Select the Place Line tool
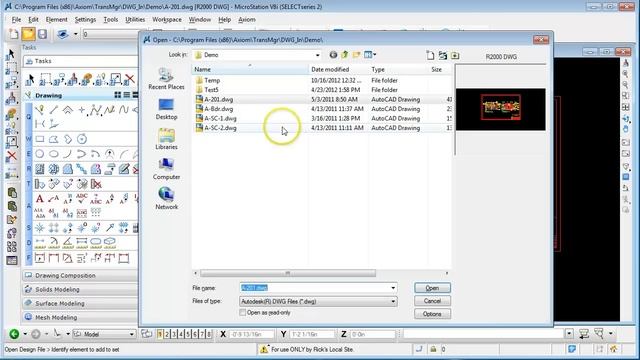 53,110
